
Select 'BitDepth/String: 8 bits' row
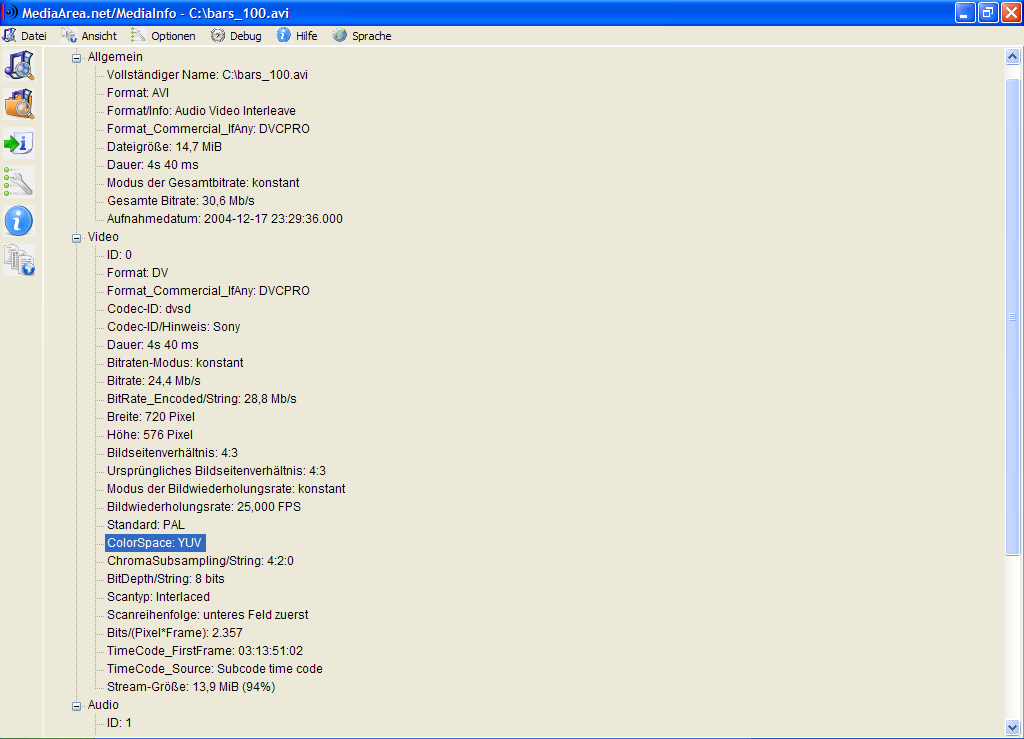(165, 579)
